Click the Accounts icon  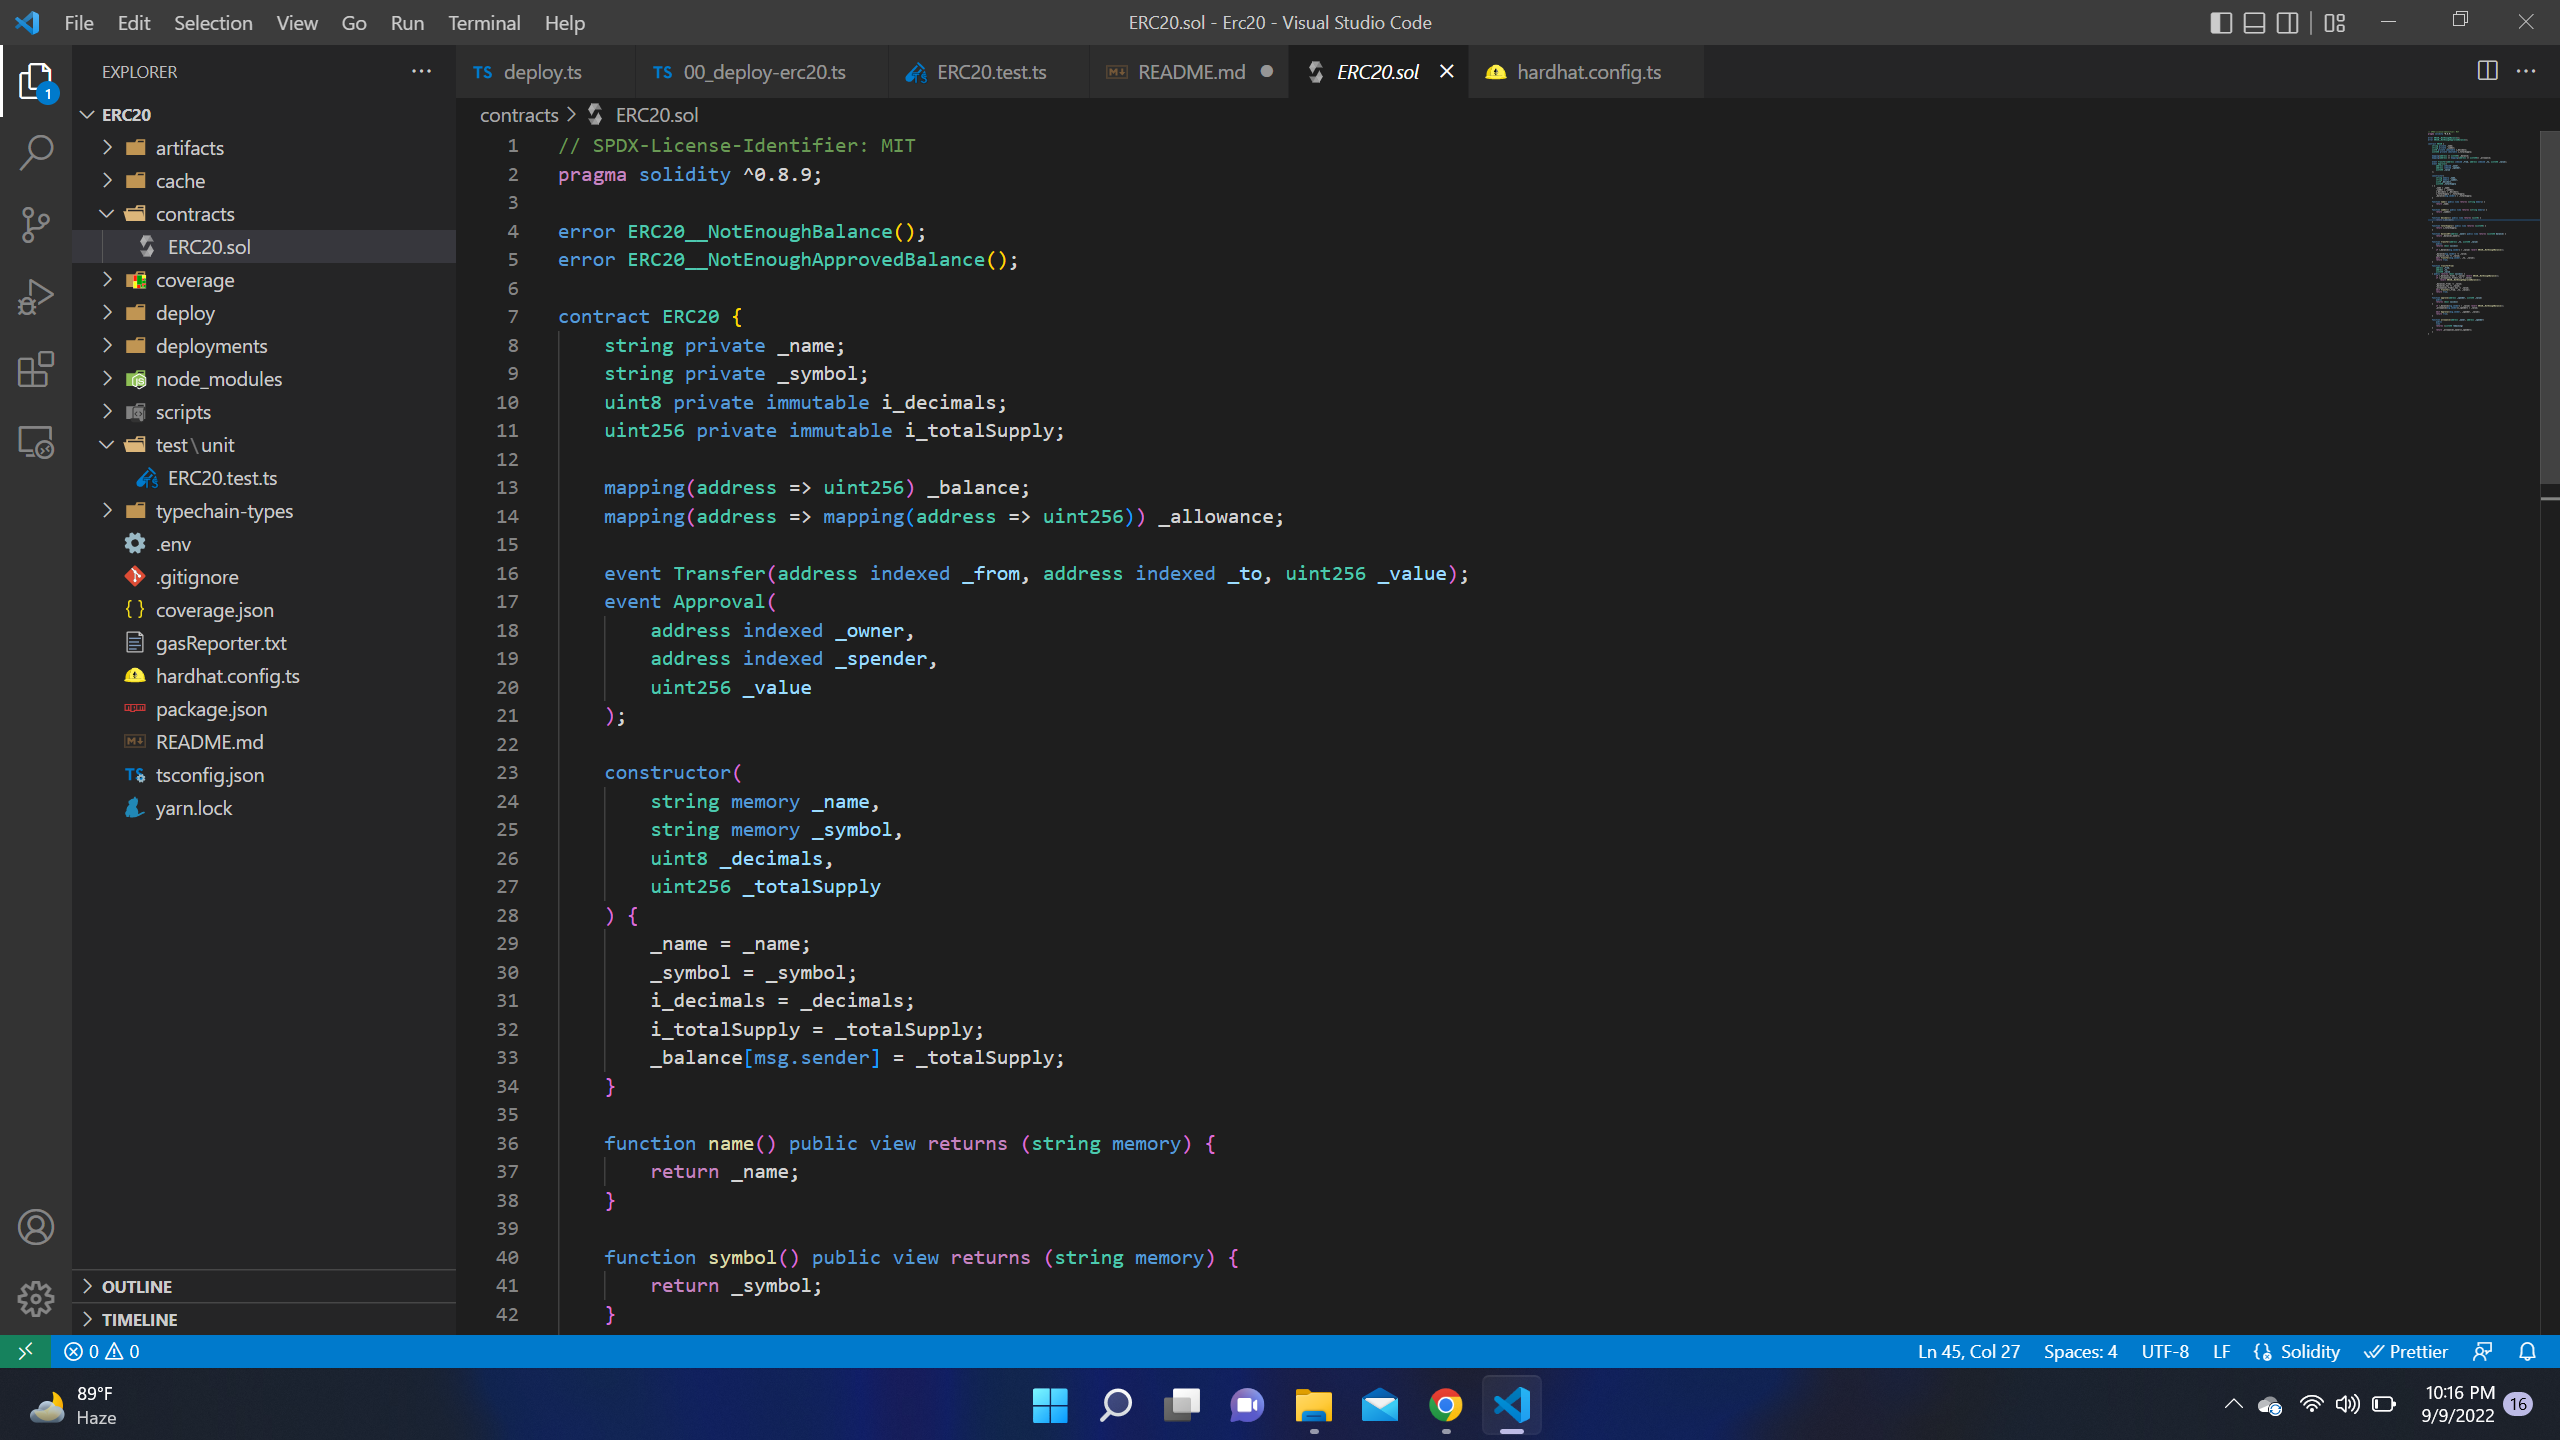(36, 1226)
